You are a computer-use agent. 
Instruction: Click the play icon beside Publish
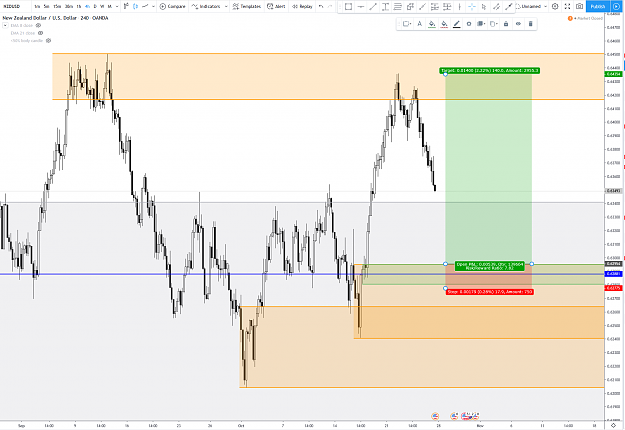point(616,6)
